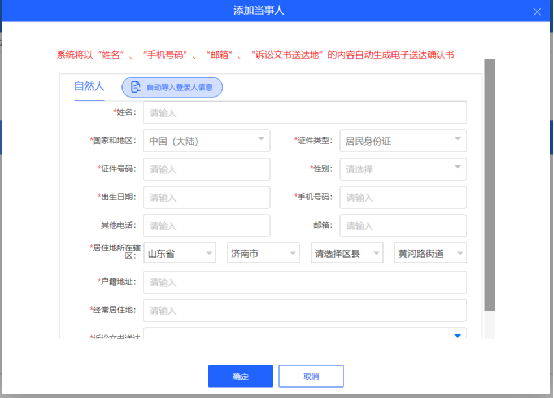Click the blue arrow of the bottom partially visible dropdown
This screenshot has width=554, height=398.
(x=458, y=335)
